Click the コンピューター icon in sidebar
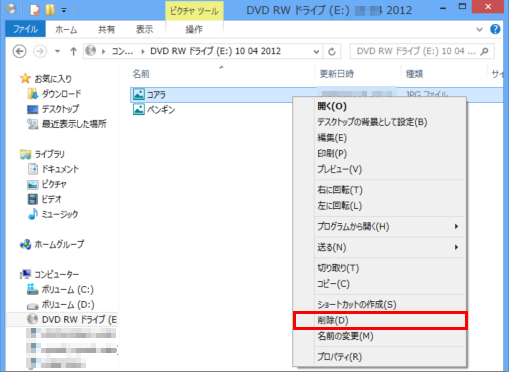 click(x=25, y=274)
